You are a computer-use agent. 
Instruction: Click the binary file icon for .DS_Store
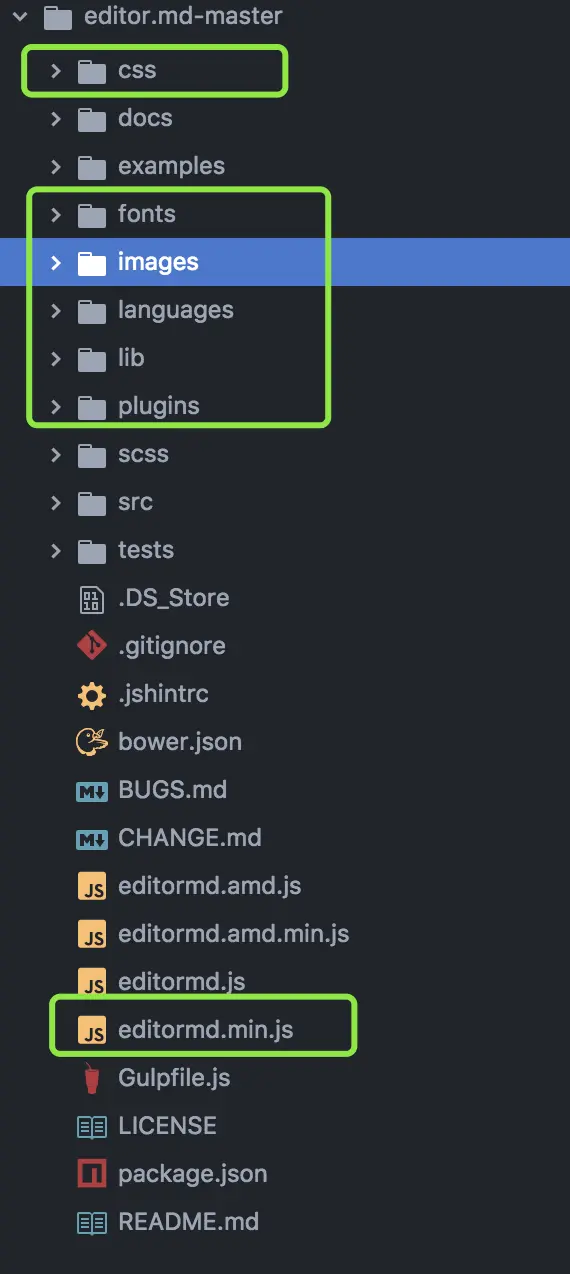[x=91, y=598]
